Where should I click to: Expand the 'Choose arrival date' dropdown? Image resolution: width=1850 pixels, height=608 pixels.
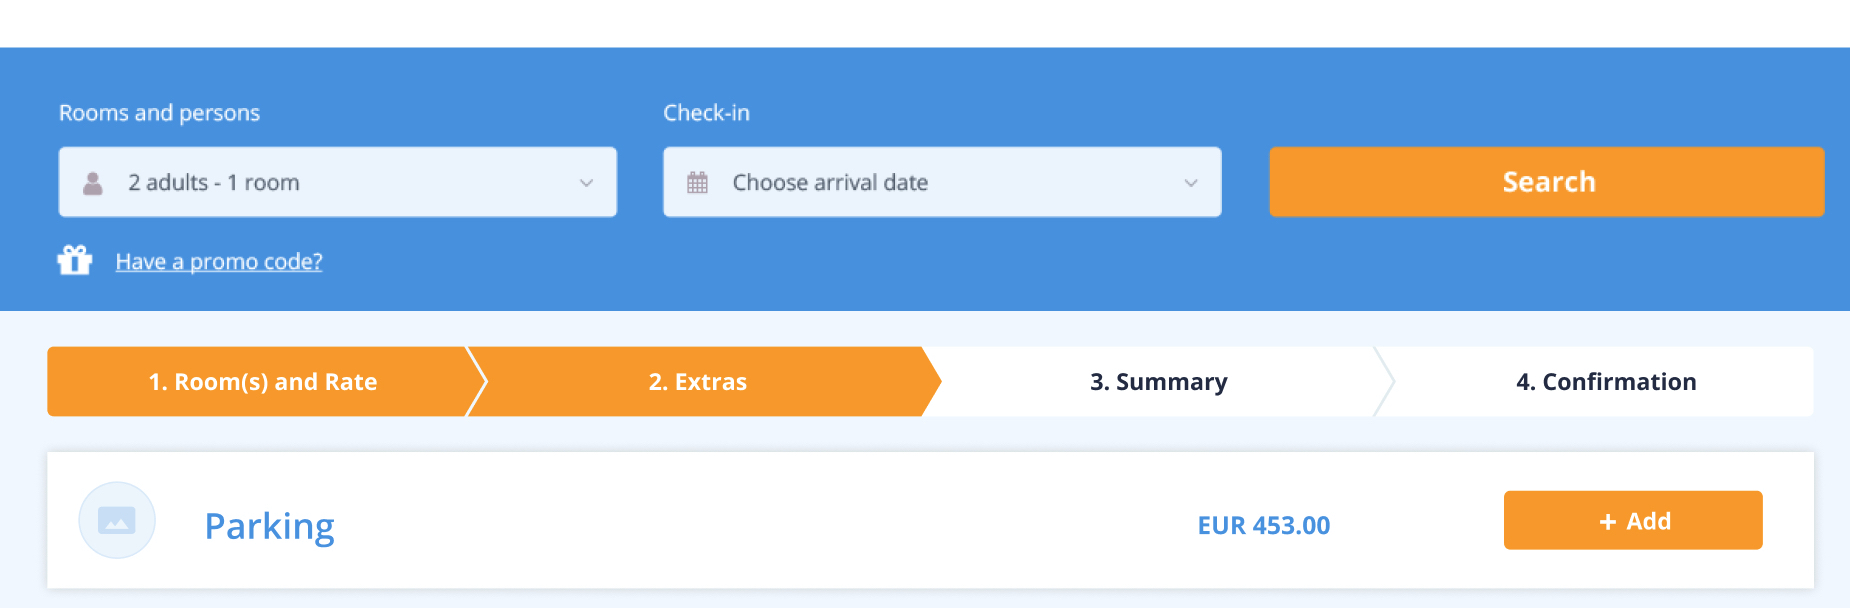941,182
